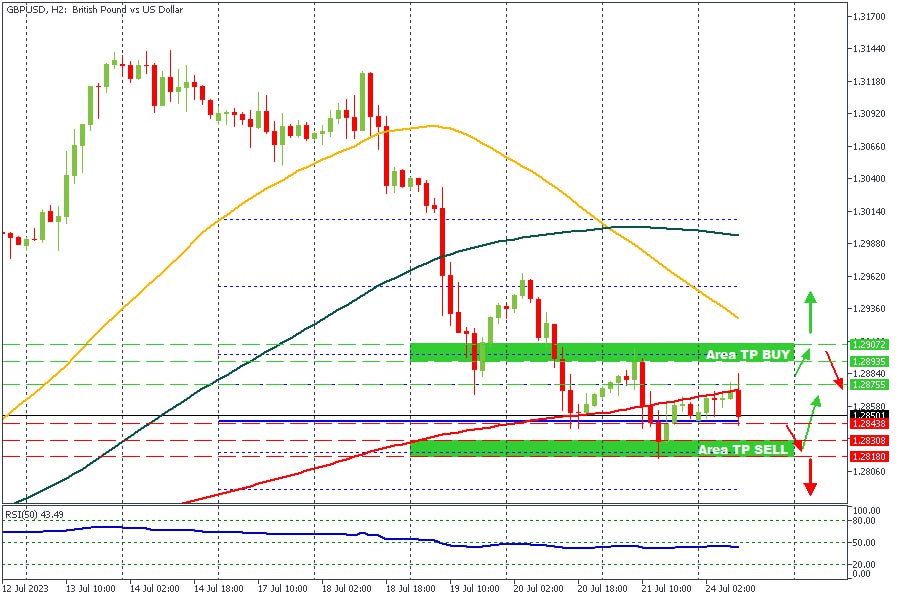900x600 pixels.
Task: Select the Area TP BUY label
Action: [747, 354]
